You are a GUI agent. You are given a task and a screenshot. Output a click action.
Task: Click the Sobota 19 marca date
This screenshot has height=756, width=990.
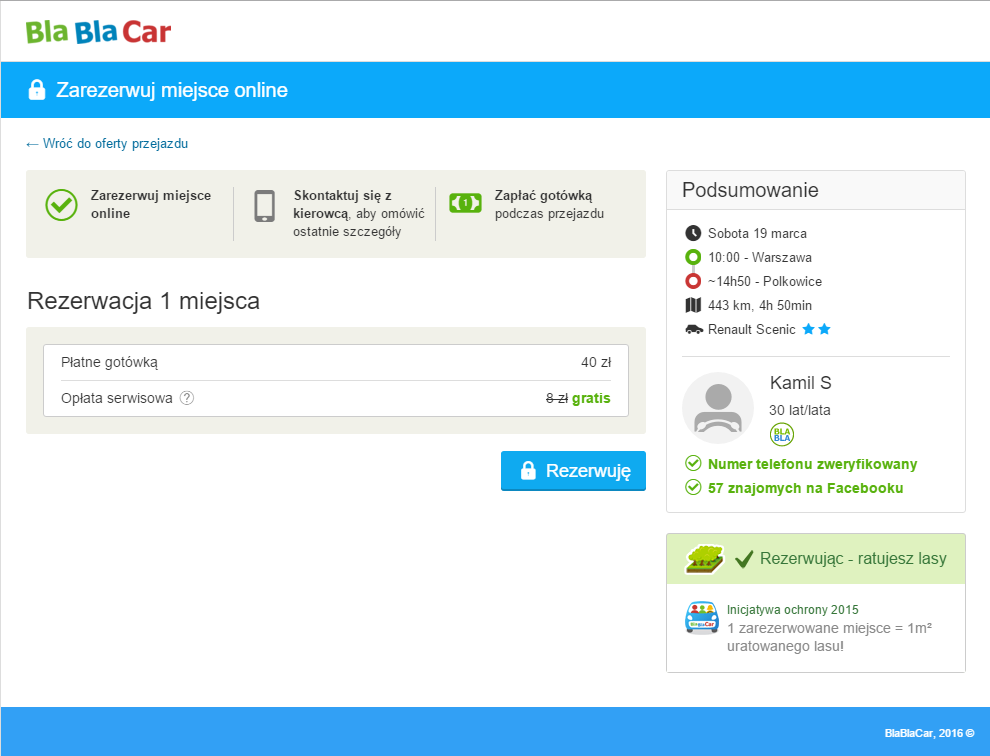point(757,233)
